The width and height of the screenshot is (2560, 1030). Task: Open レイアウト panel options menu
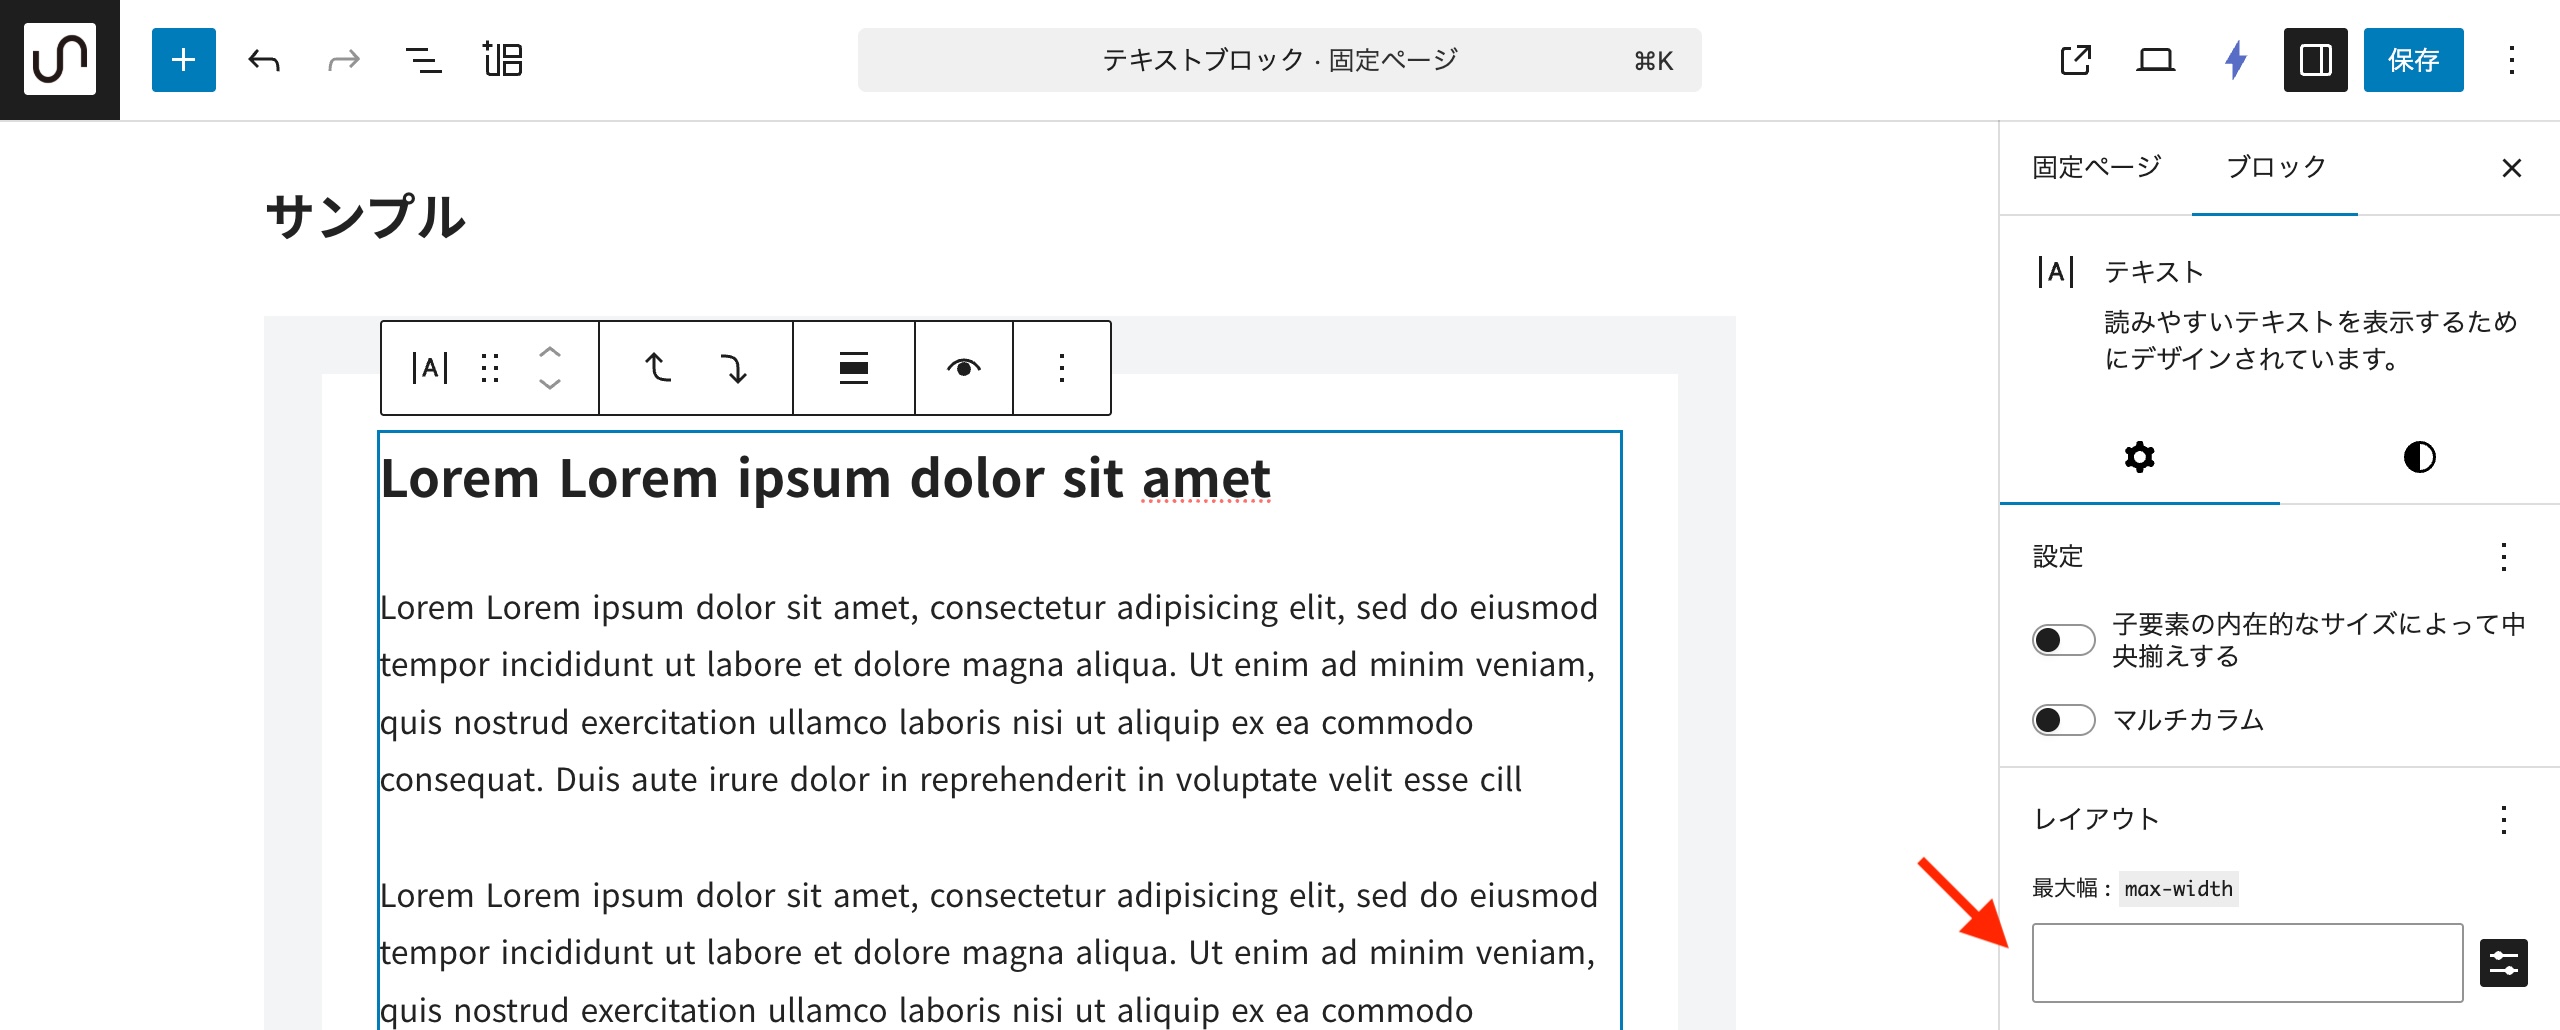(x=2503, y=820)
